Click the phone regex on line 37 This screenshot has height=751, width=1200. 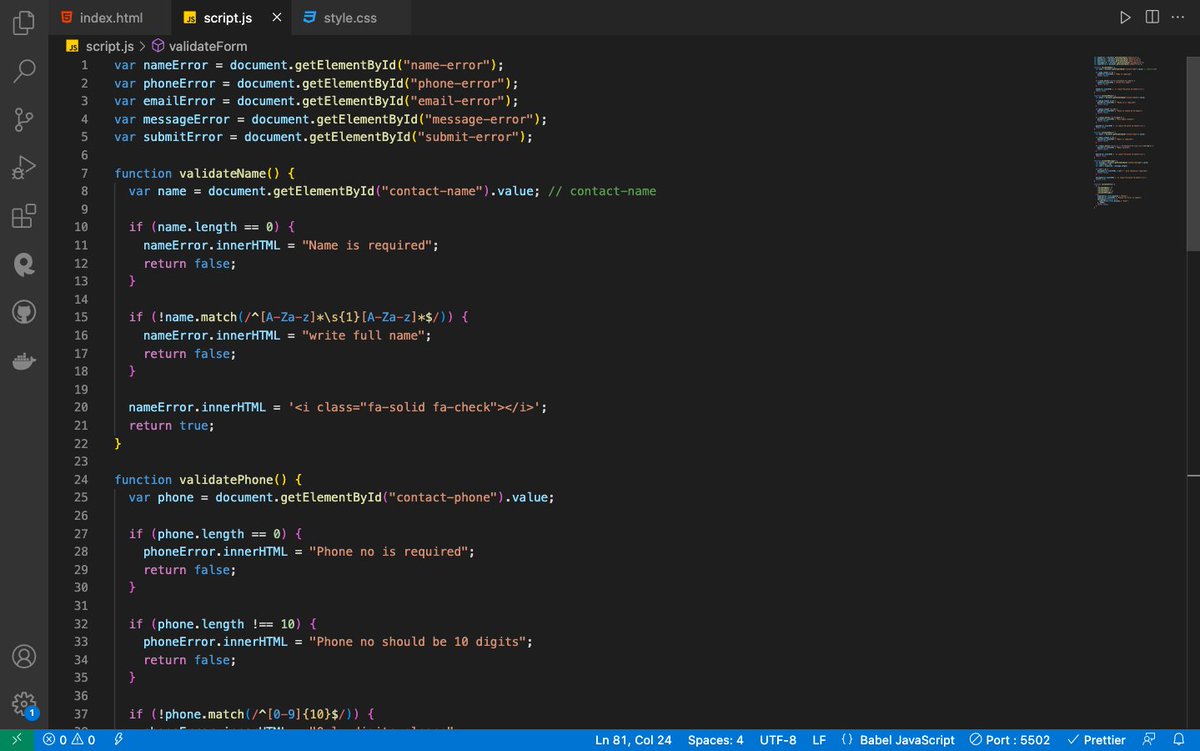coord(302,714)
